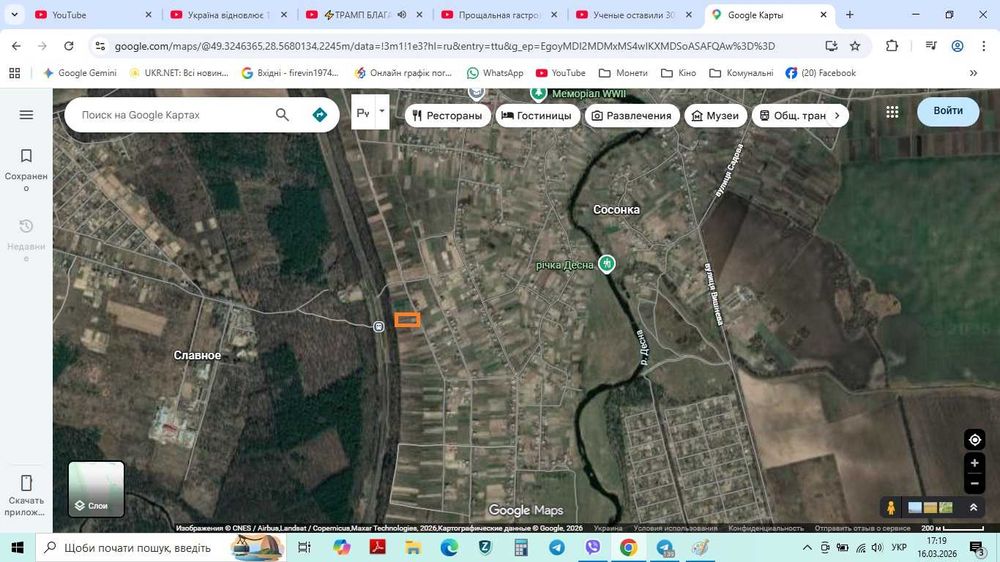
Task: Show hidden bookmarks with double chevron
Action: [974, 73]
